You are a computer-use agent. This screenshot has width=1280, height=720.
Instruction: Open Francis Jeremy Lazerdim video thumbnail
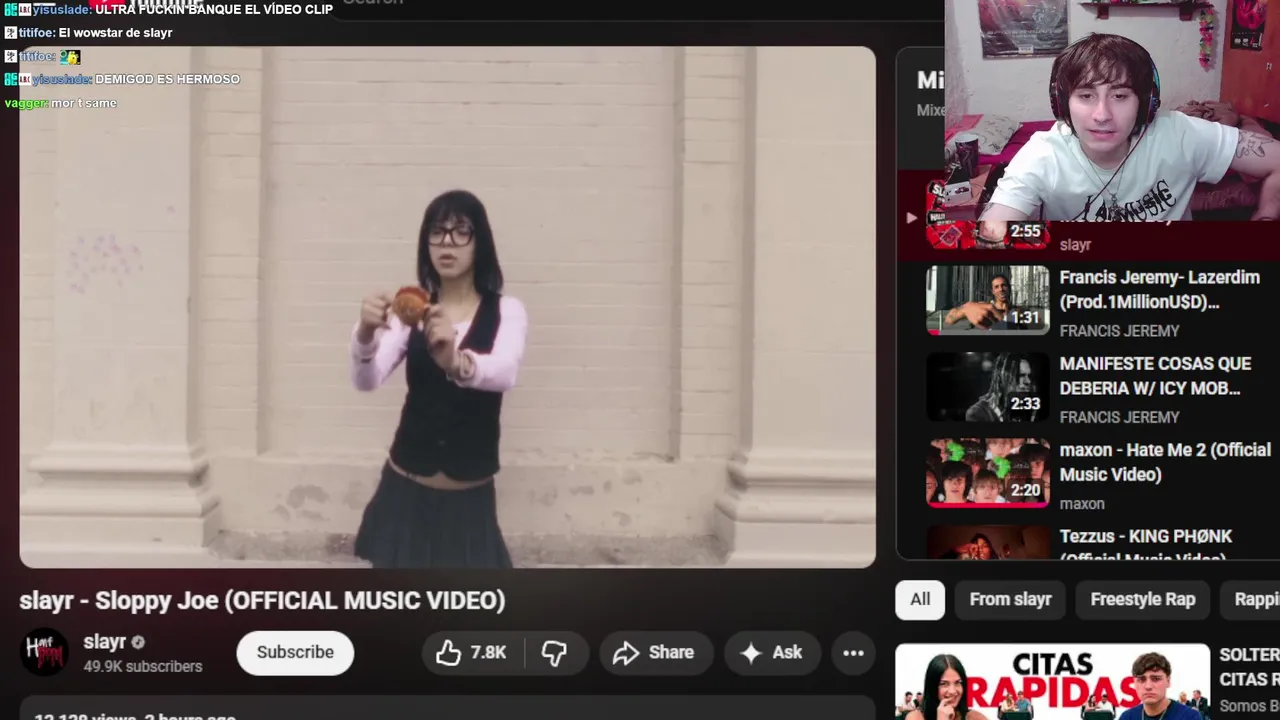point(988,300)
